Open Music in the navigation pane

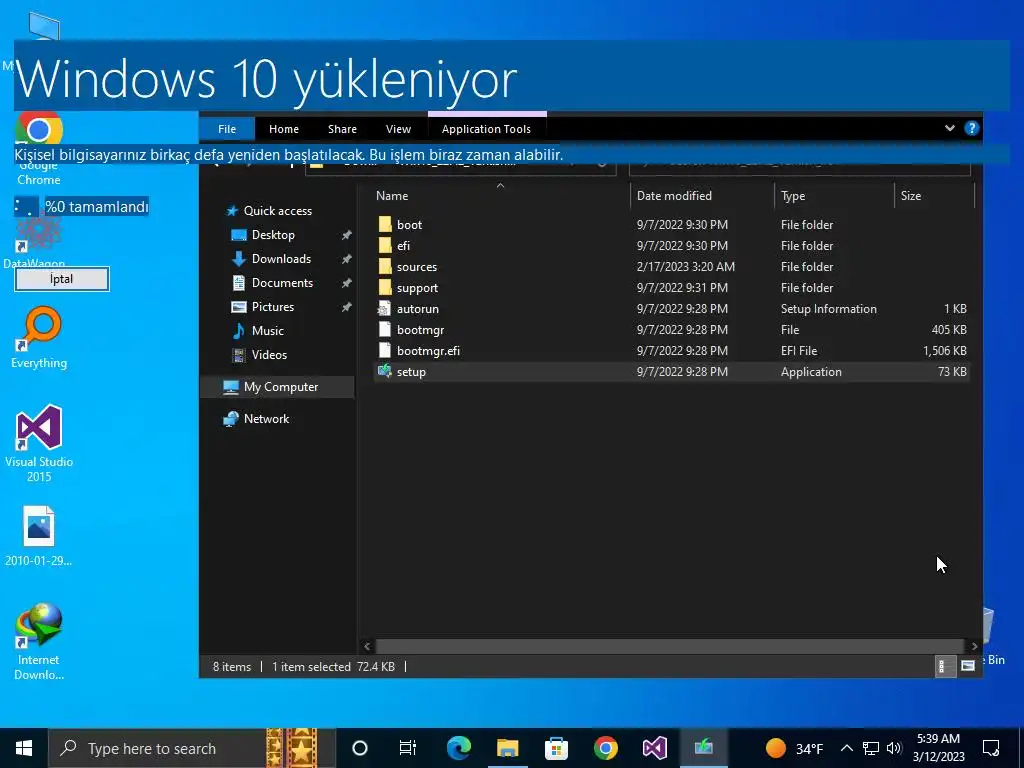coord(267,331)
